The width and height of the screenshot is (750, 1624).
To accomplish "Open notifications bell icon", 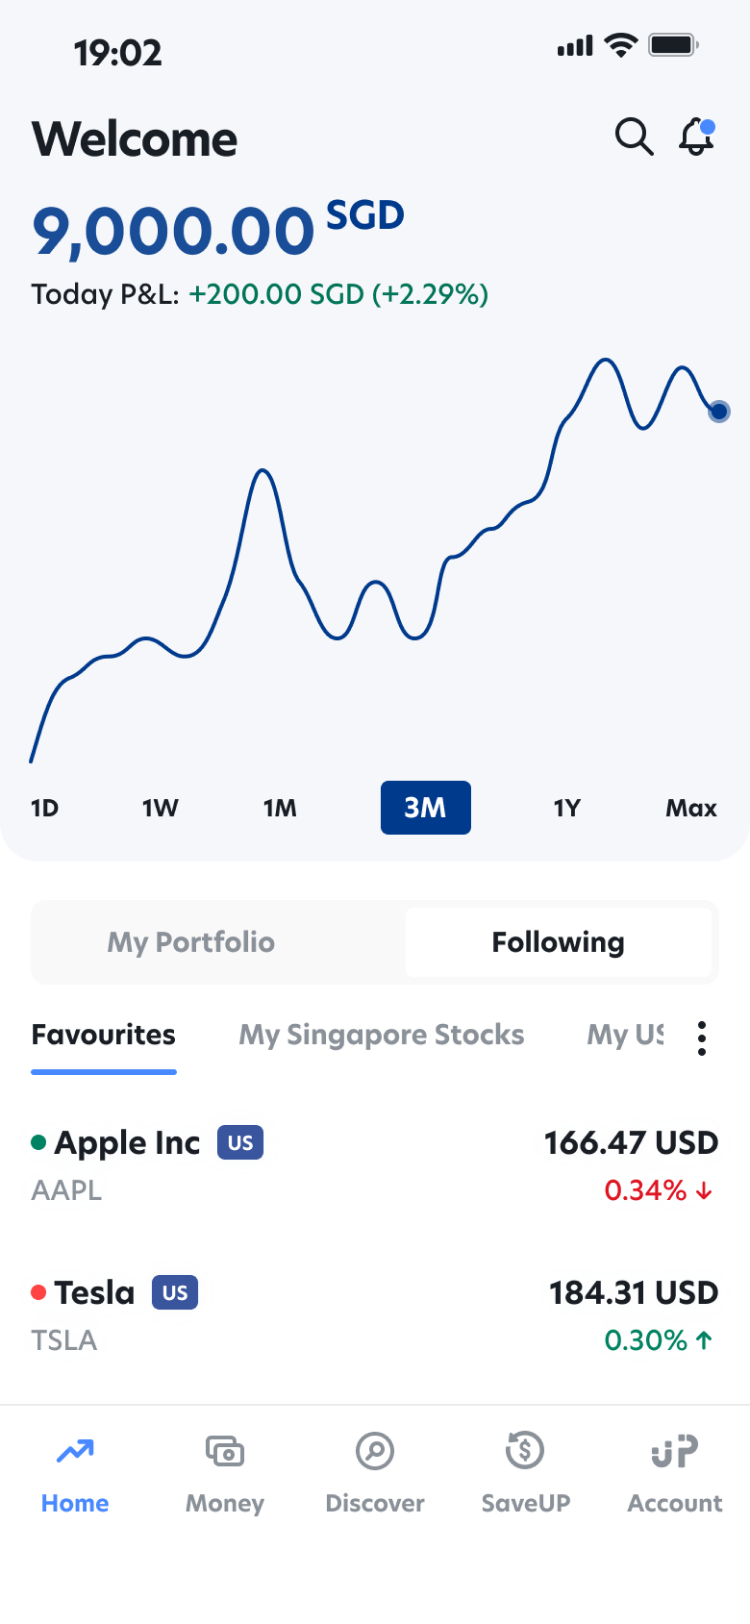I will click(696, 137).
